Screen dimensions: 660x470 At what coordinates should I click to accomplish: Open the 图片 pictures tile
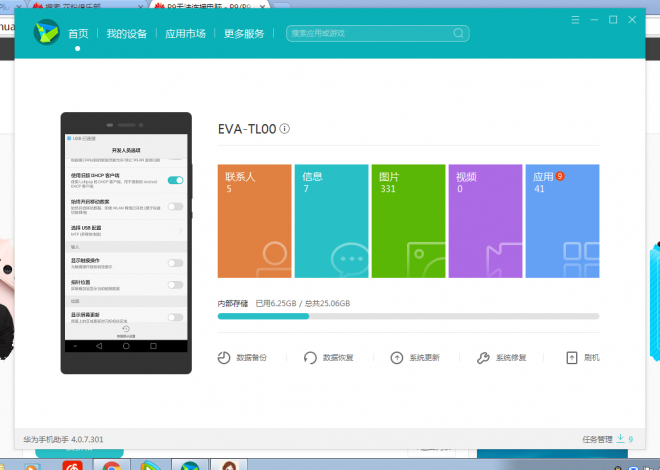[408, 221]
